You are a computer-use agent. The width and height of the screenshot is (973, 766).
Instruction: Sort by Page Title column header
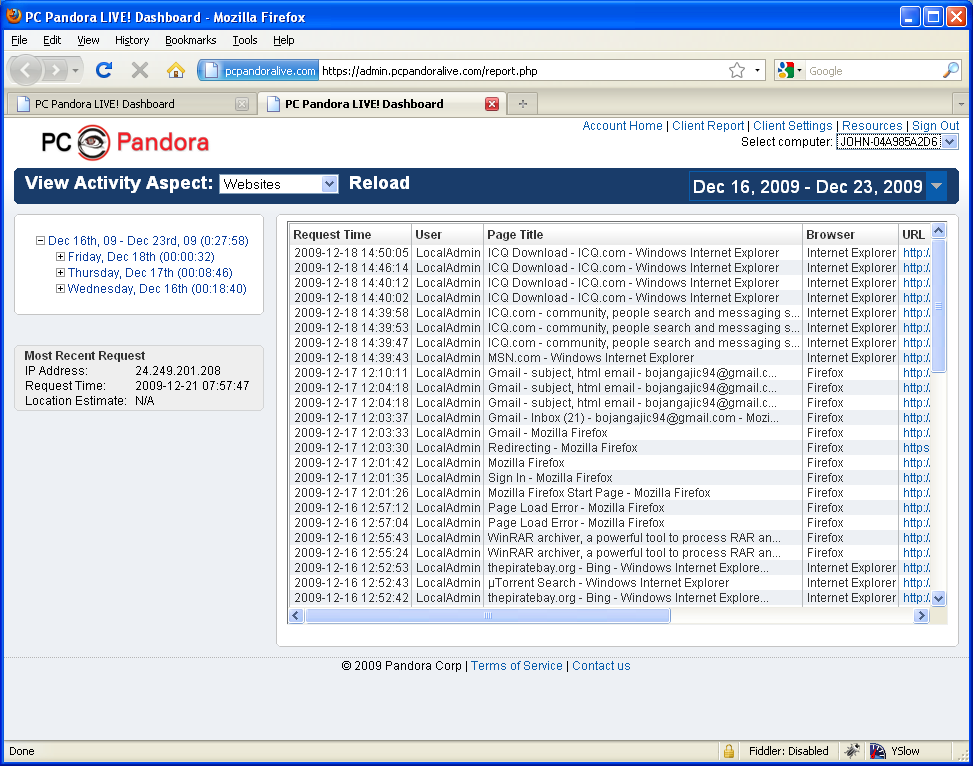point(642,235)
